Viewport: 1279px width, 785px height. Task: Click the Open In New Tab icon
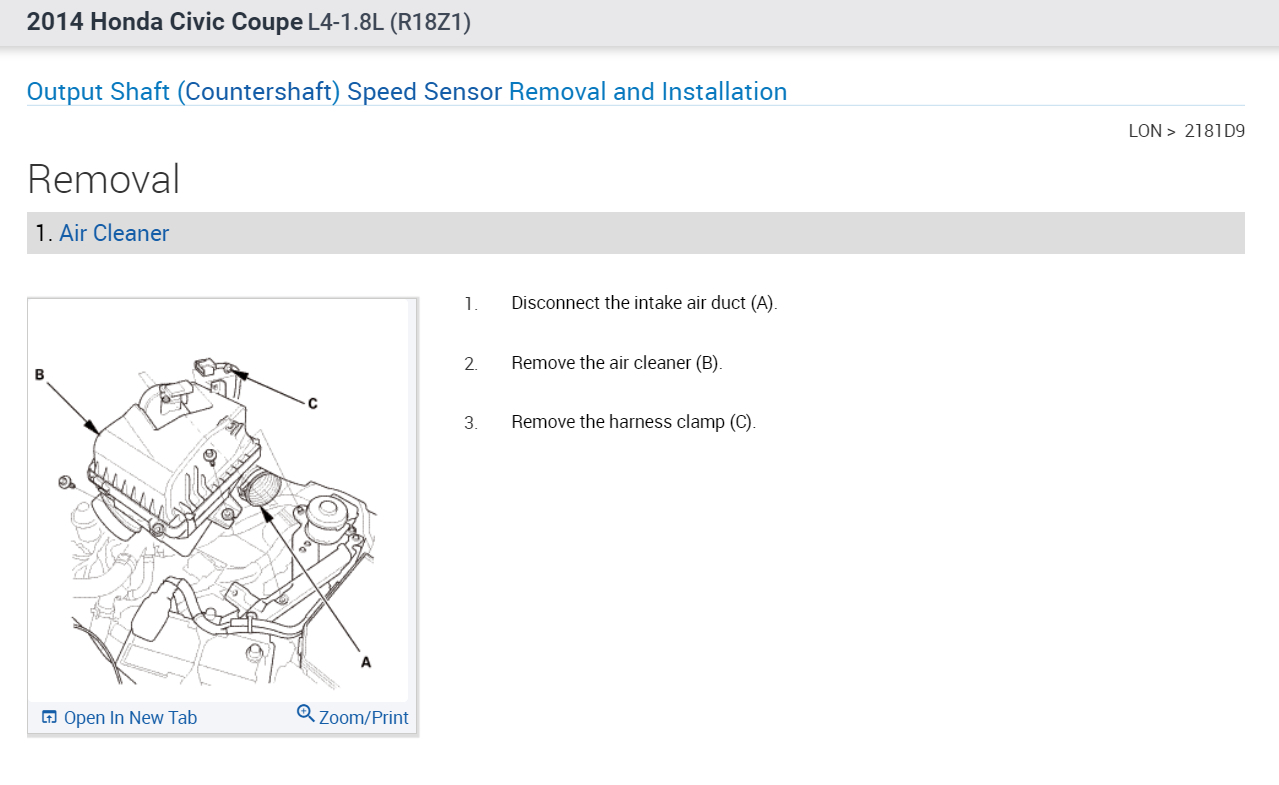point(49,717)
